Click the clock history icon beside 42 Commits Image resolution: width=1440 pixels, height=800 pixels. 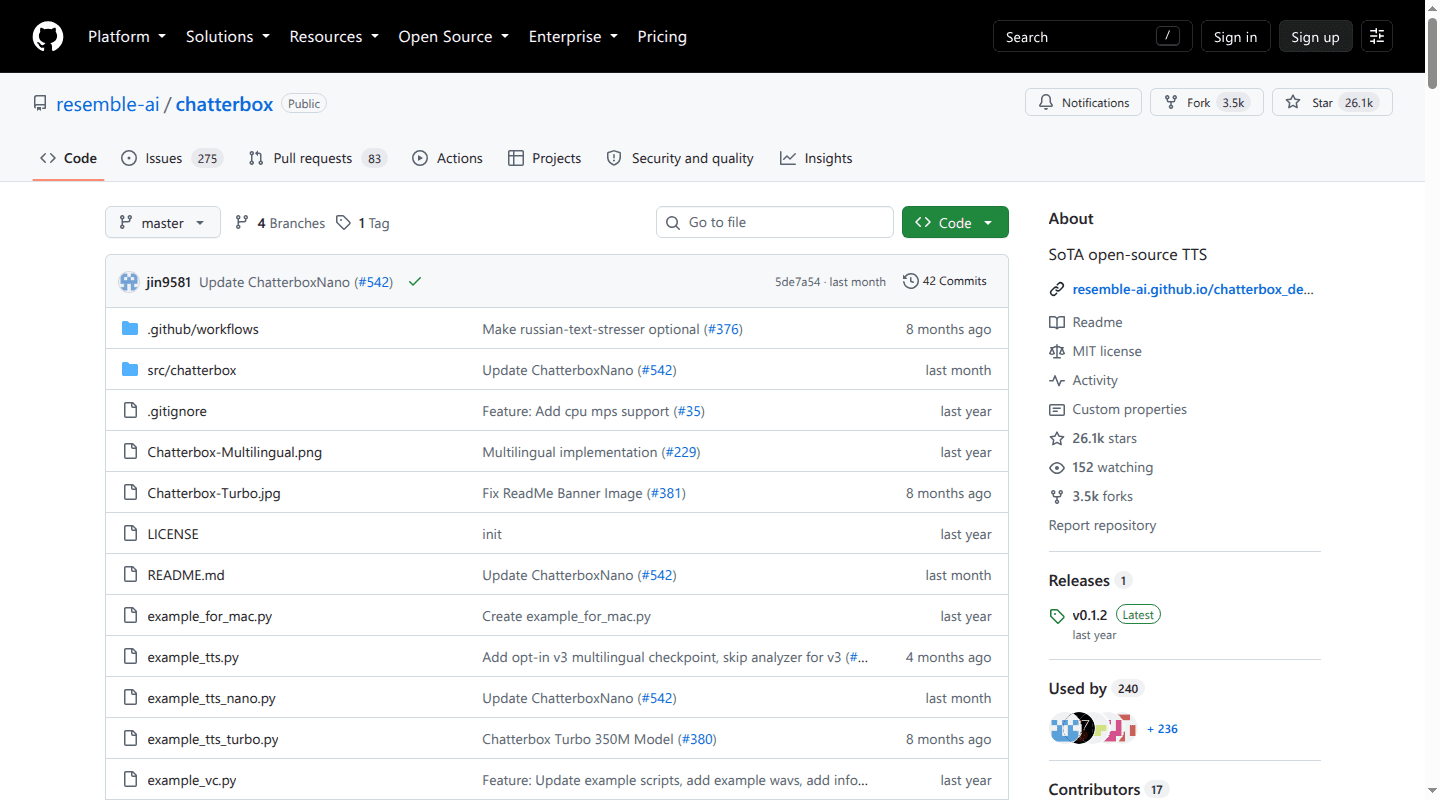point(911,281)
